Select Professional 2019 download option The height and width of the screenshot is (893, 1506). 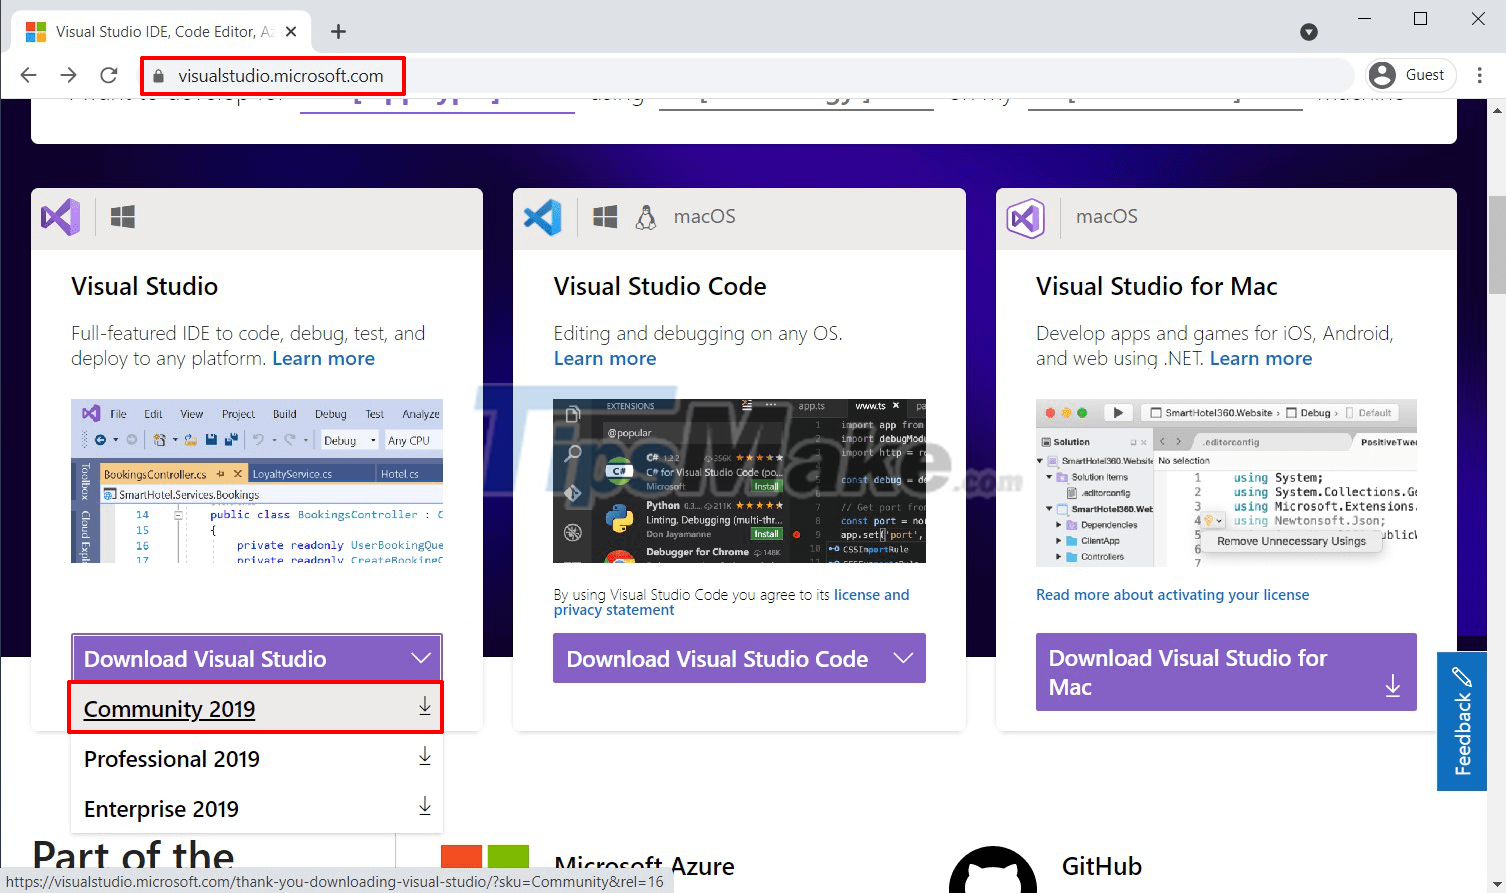[257, 758]
